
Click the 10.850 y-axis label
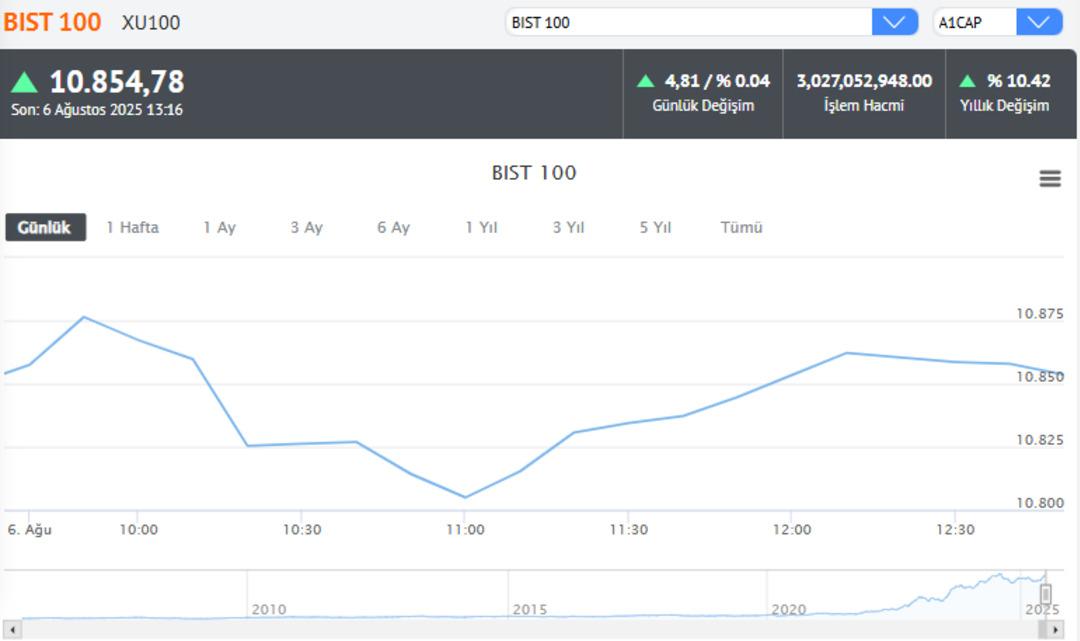1040,377
